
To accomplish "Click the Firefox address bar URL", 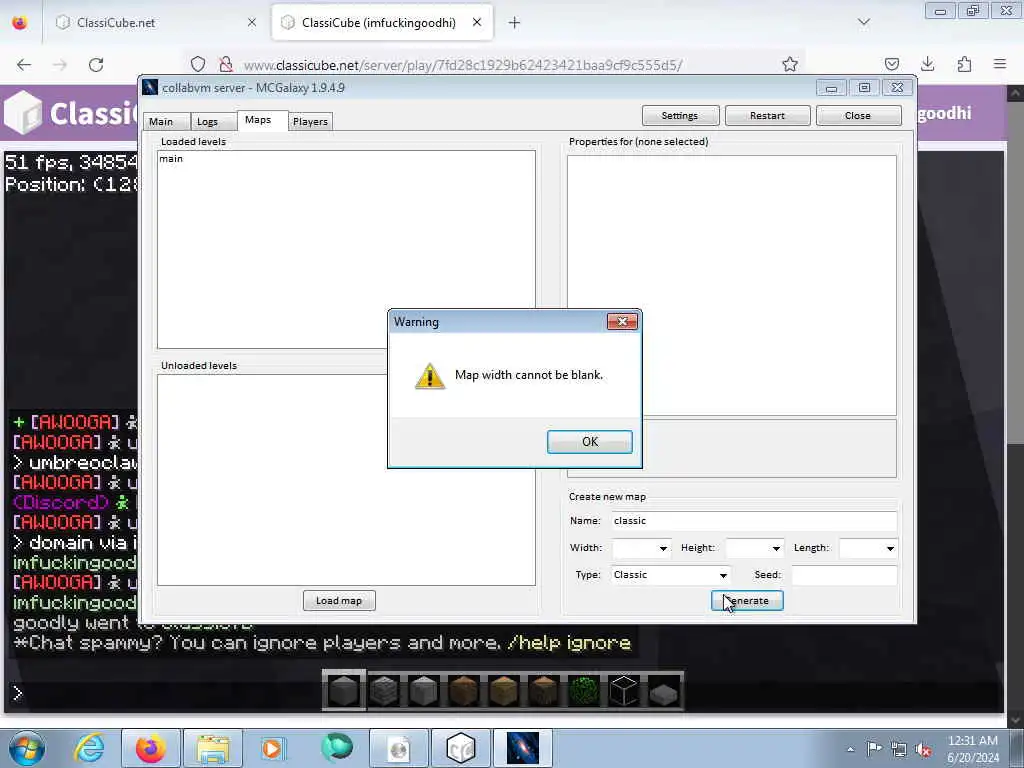I will pos(462,65).
